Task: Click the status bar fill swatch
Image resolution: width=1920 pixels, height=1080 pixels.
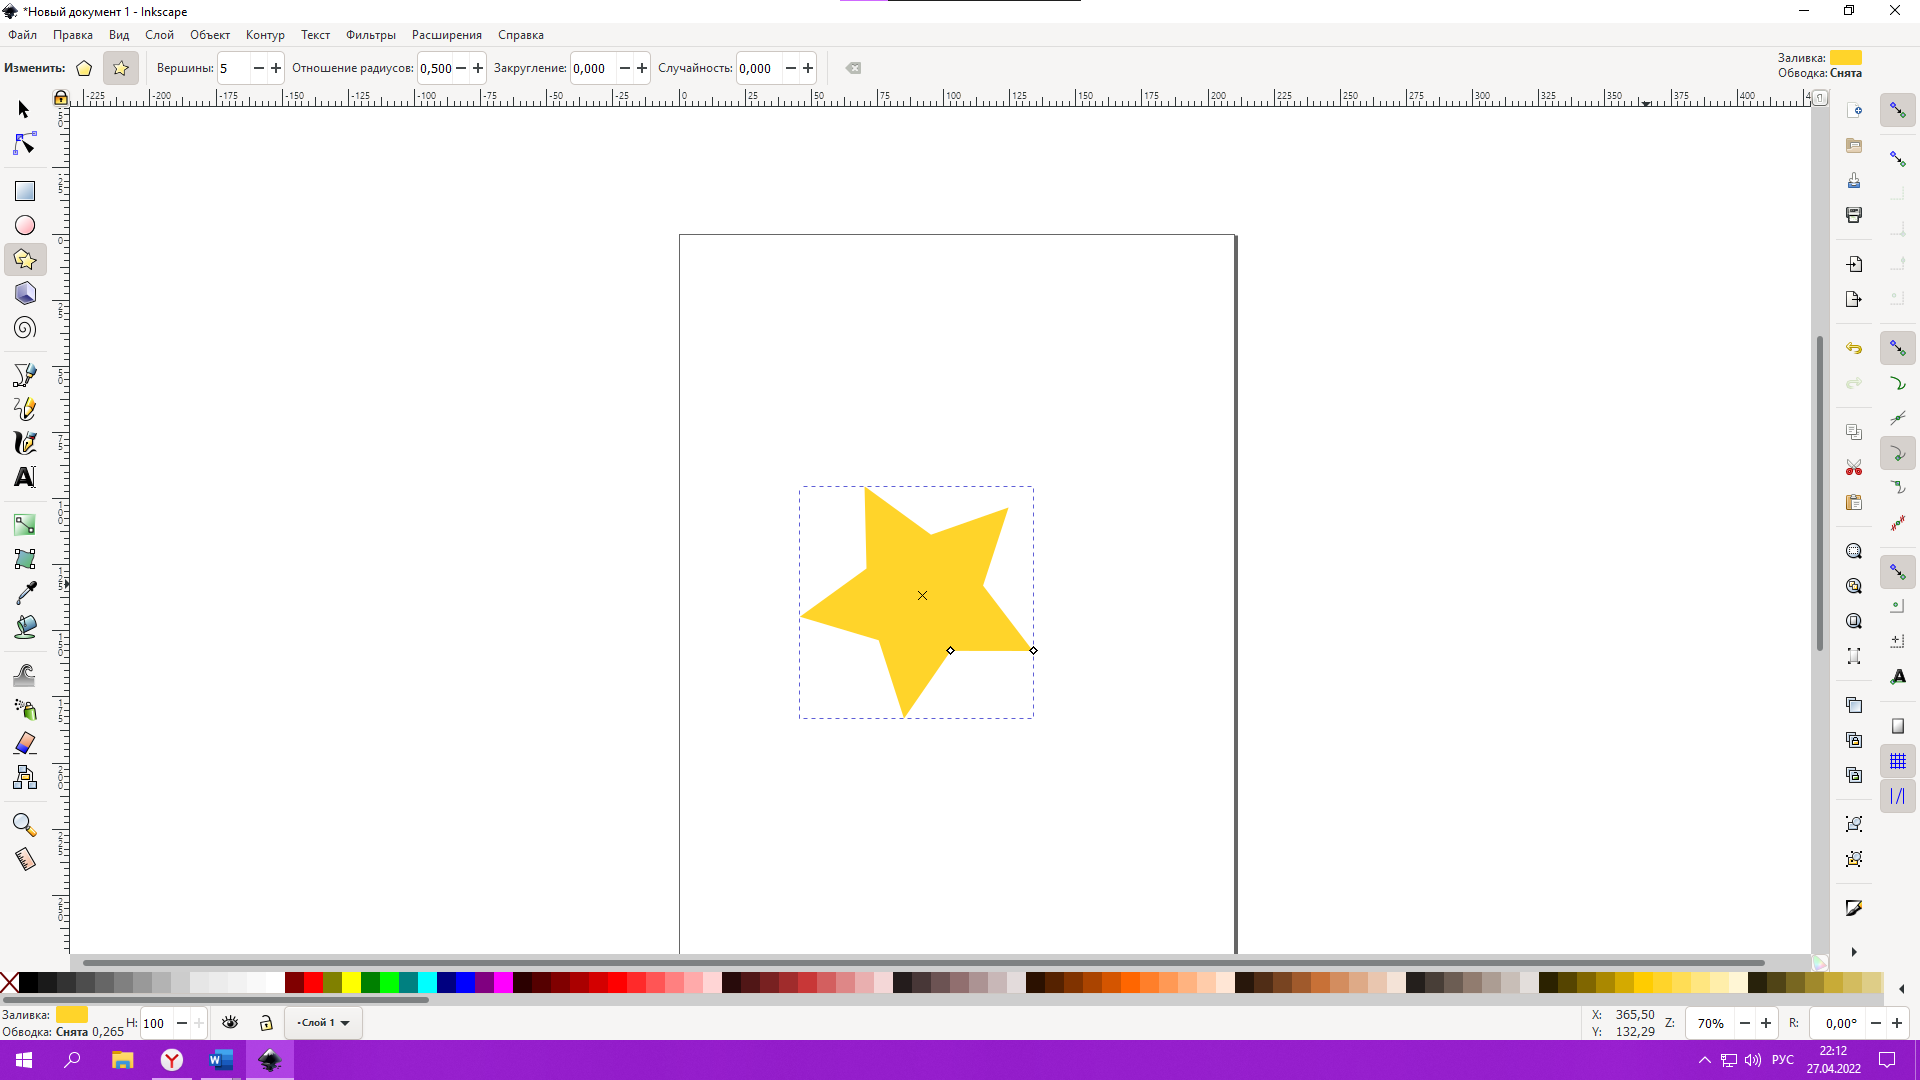Action: [72, 1014]
